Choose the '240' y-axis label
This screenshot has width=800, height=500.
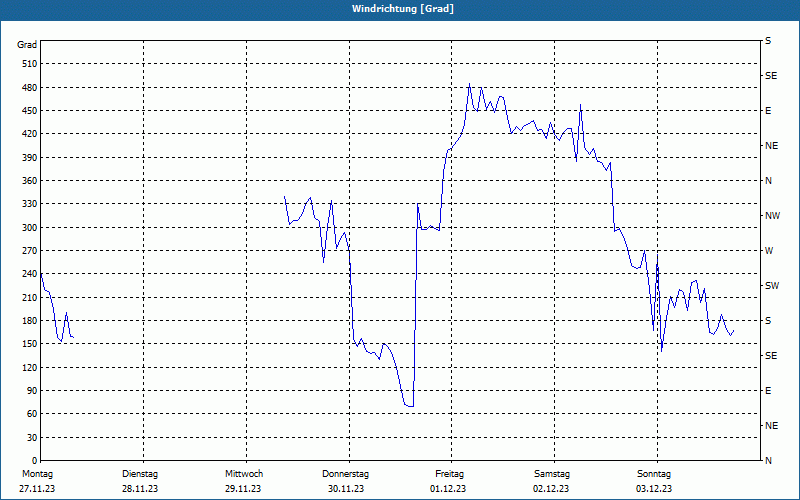point(30,274)
